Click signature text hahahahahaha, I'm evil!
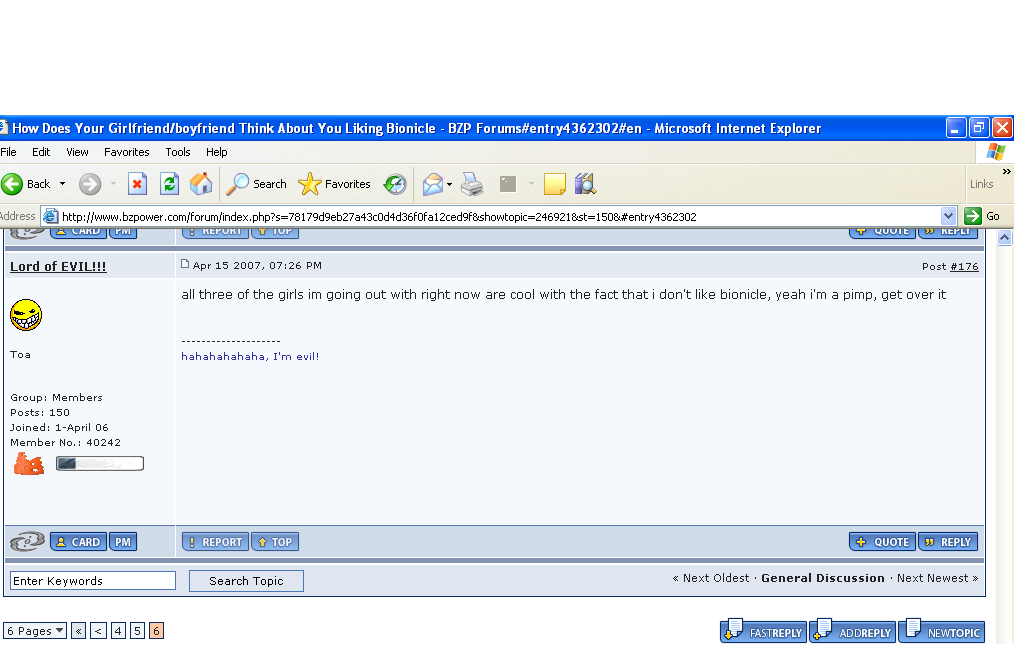 click(250, 357)
